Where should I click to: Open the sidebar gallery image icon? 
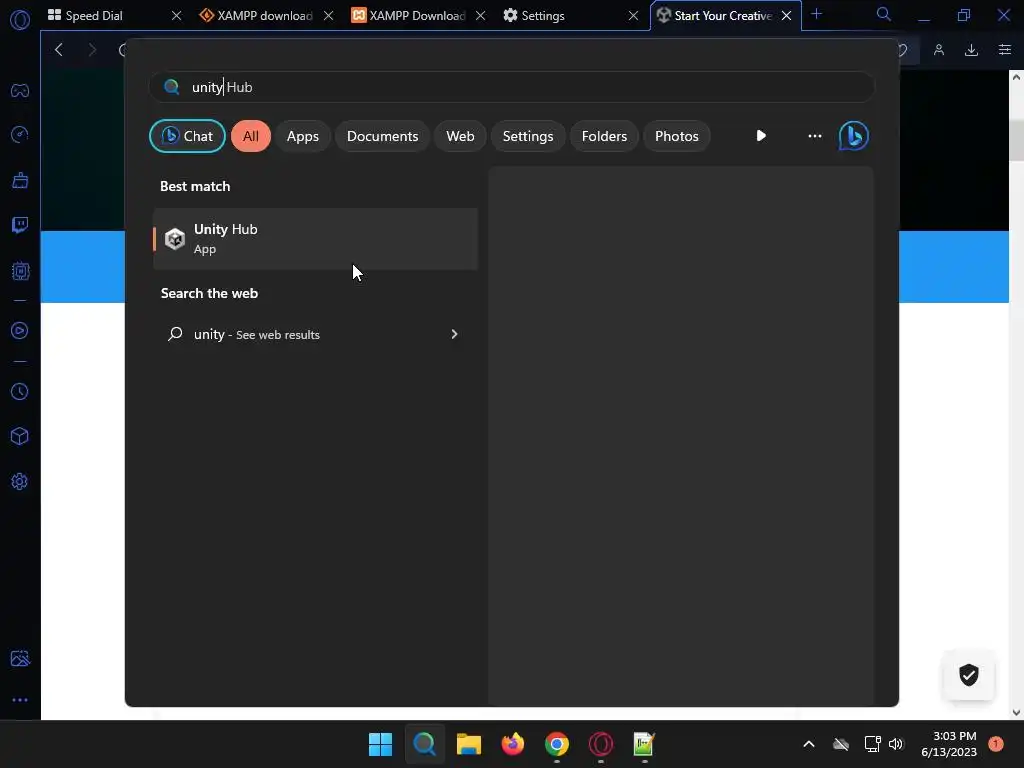20,658
